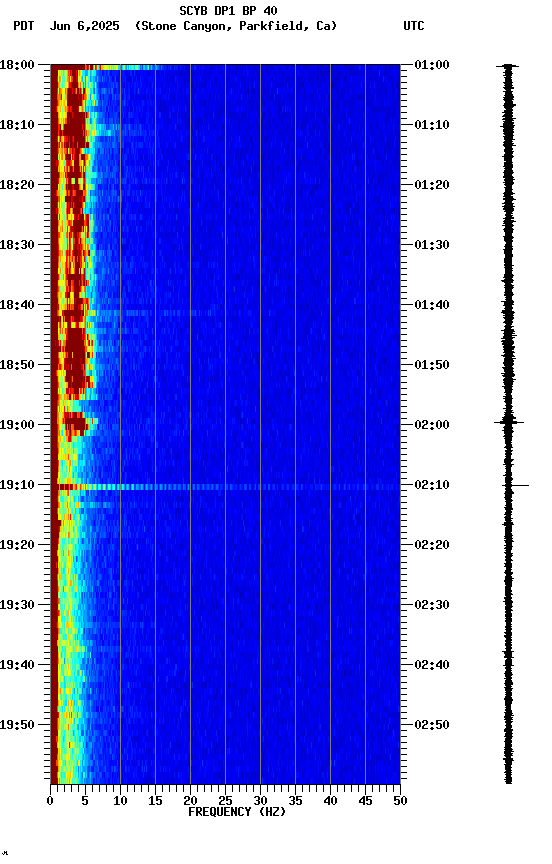This screenshot has height=864, width=552.
Task: Click the seismogram spike at 02:00 UTC
Action: click(x=508, y=423)
